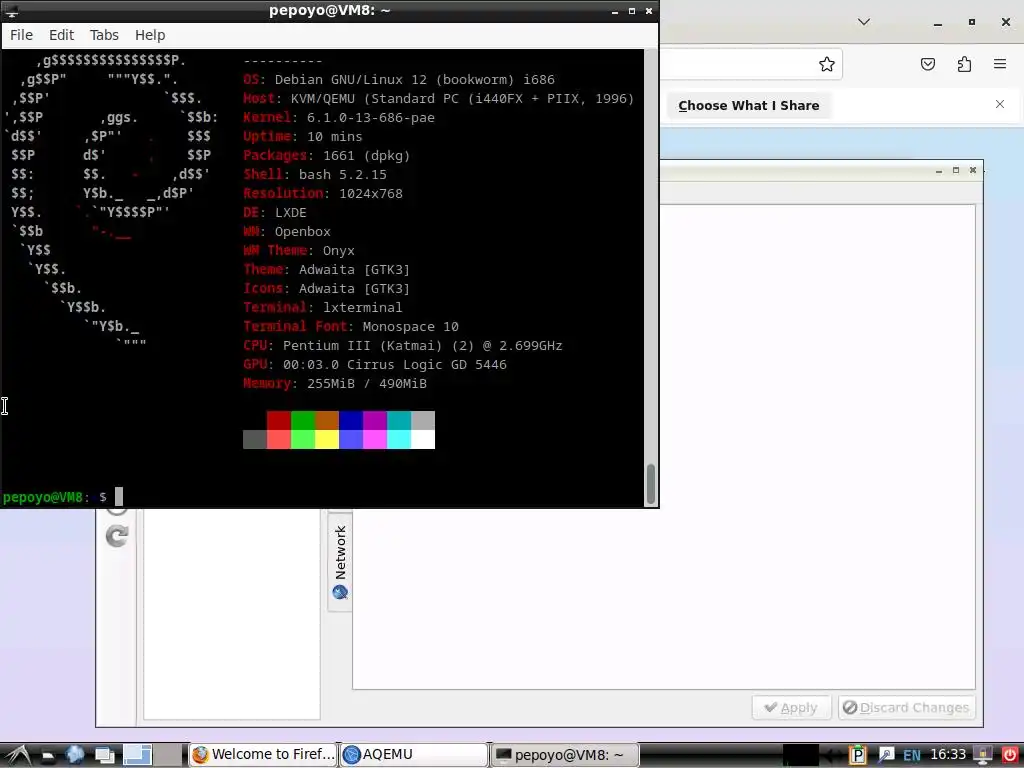Switch to AQEMU's vertical Network tab

[x=340, y=562]
